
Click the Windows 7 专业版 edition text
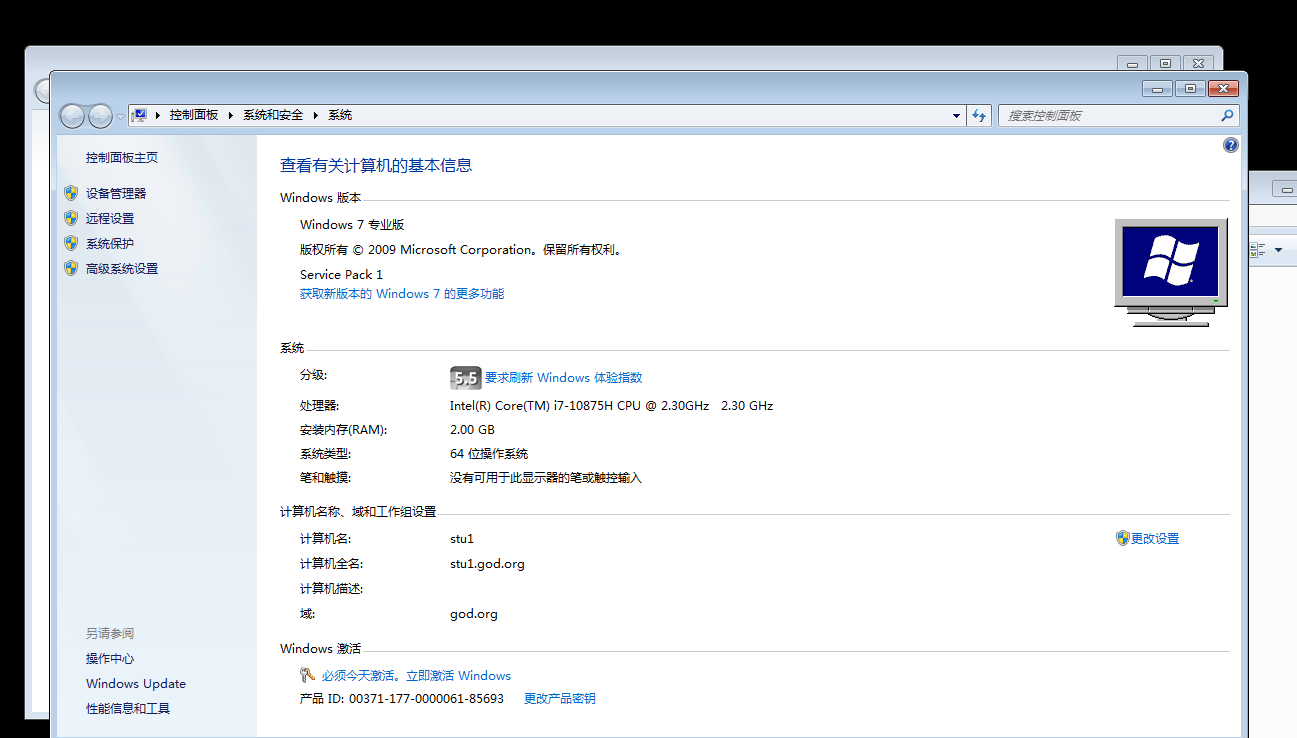pos(352,225)
